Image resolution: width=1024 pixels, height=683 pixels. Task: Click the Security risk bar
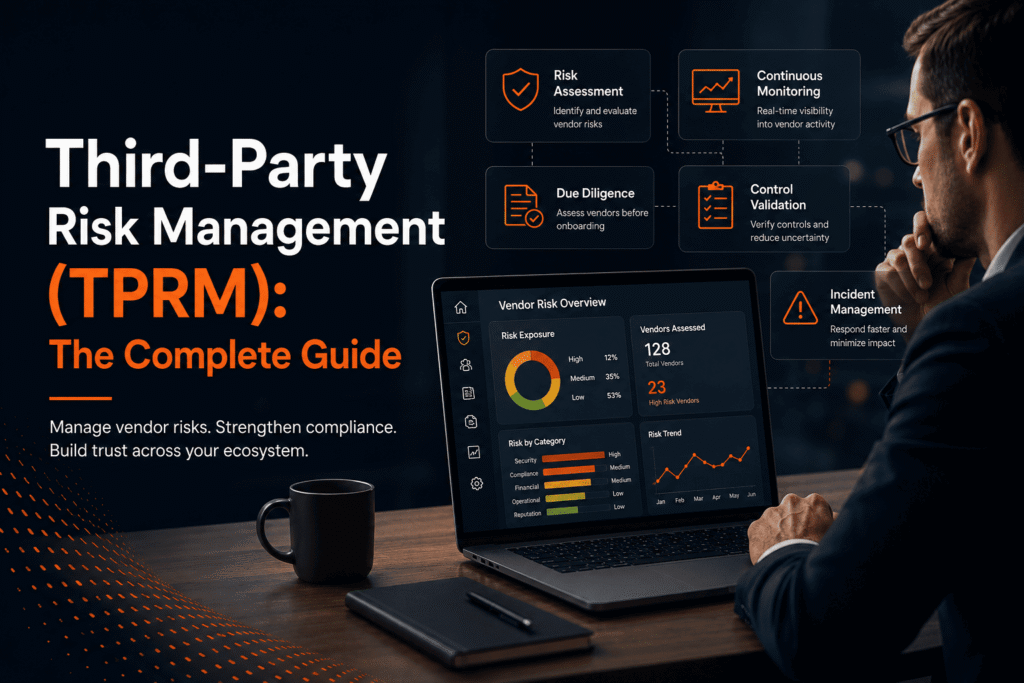point(573,457)
